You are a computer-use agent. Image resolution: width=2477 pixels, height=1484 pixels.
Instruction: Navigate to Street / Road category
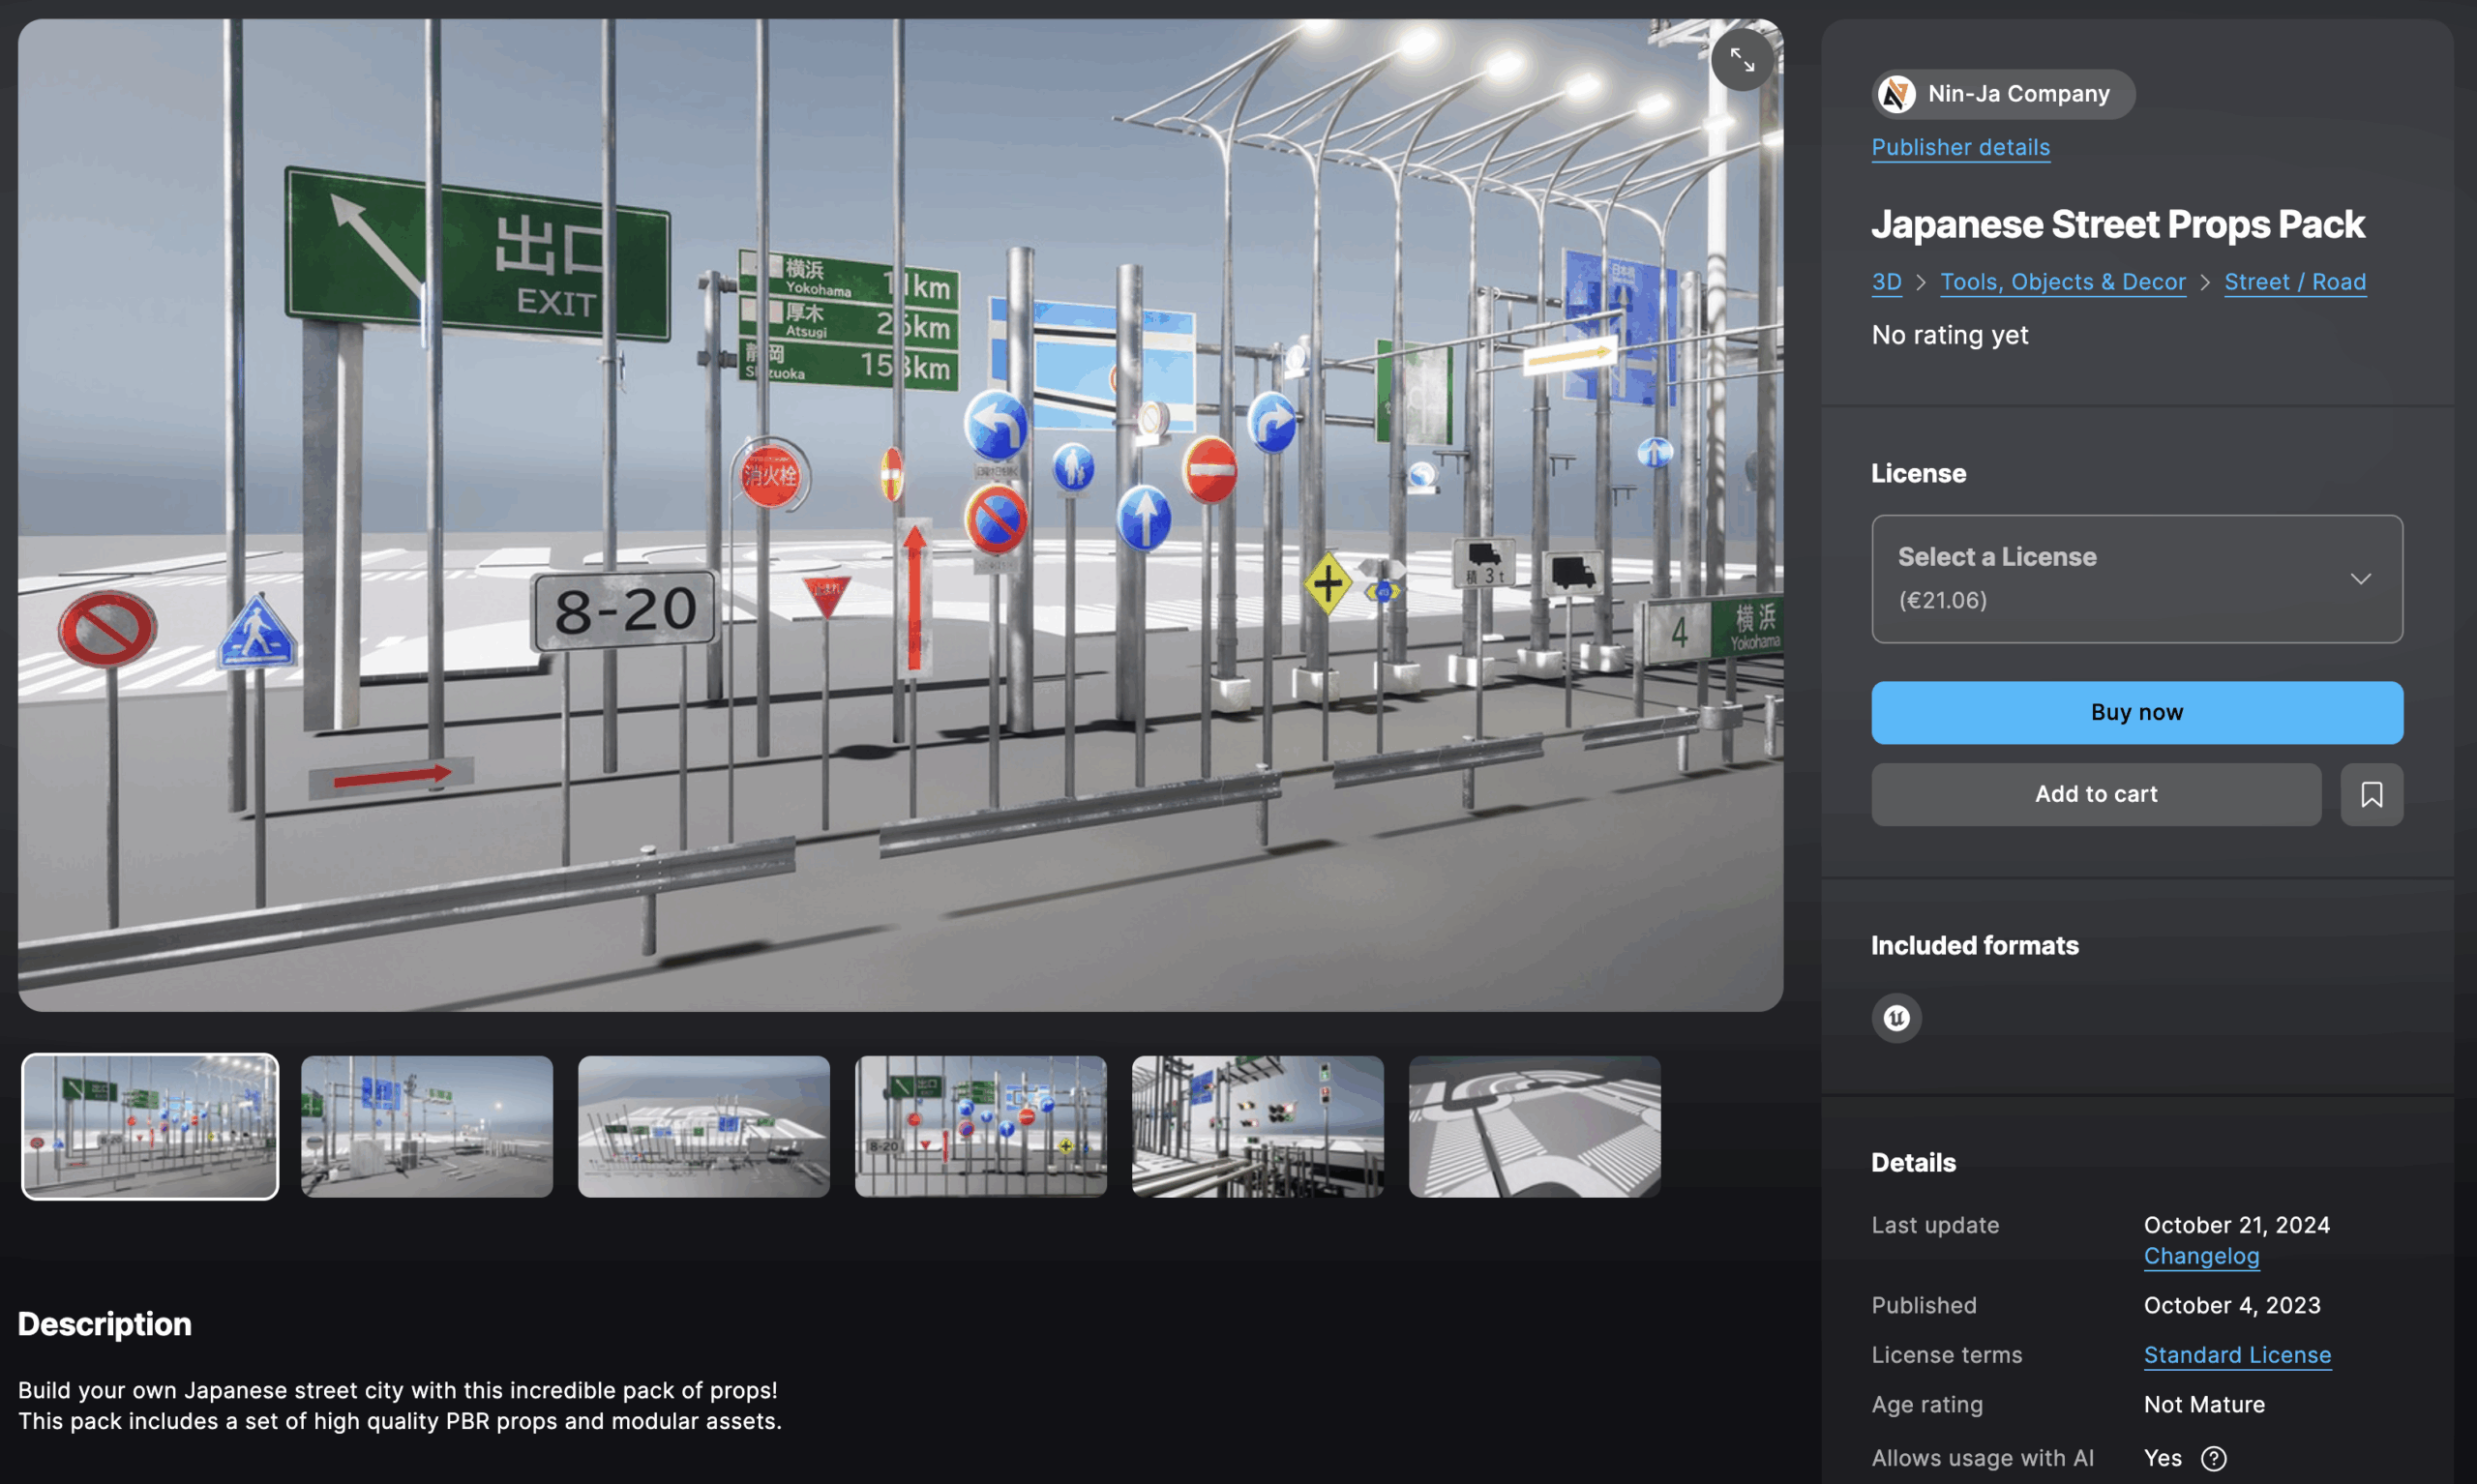(x=2294, y=282)
